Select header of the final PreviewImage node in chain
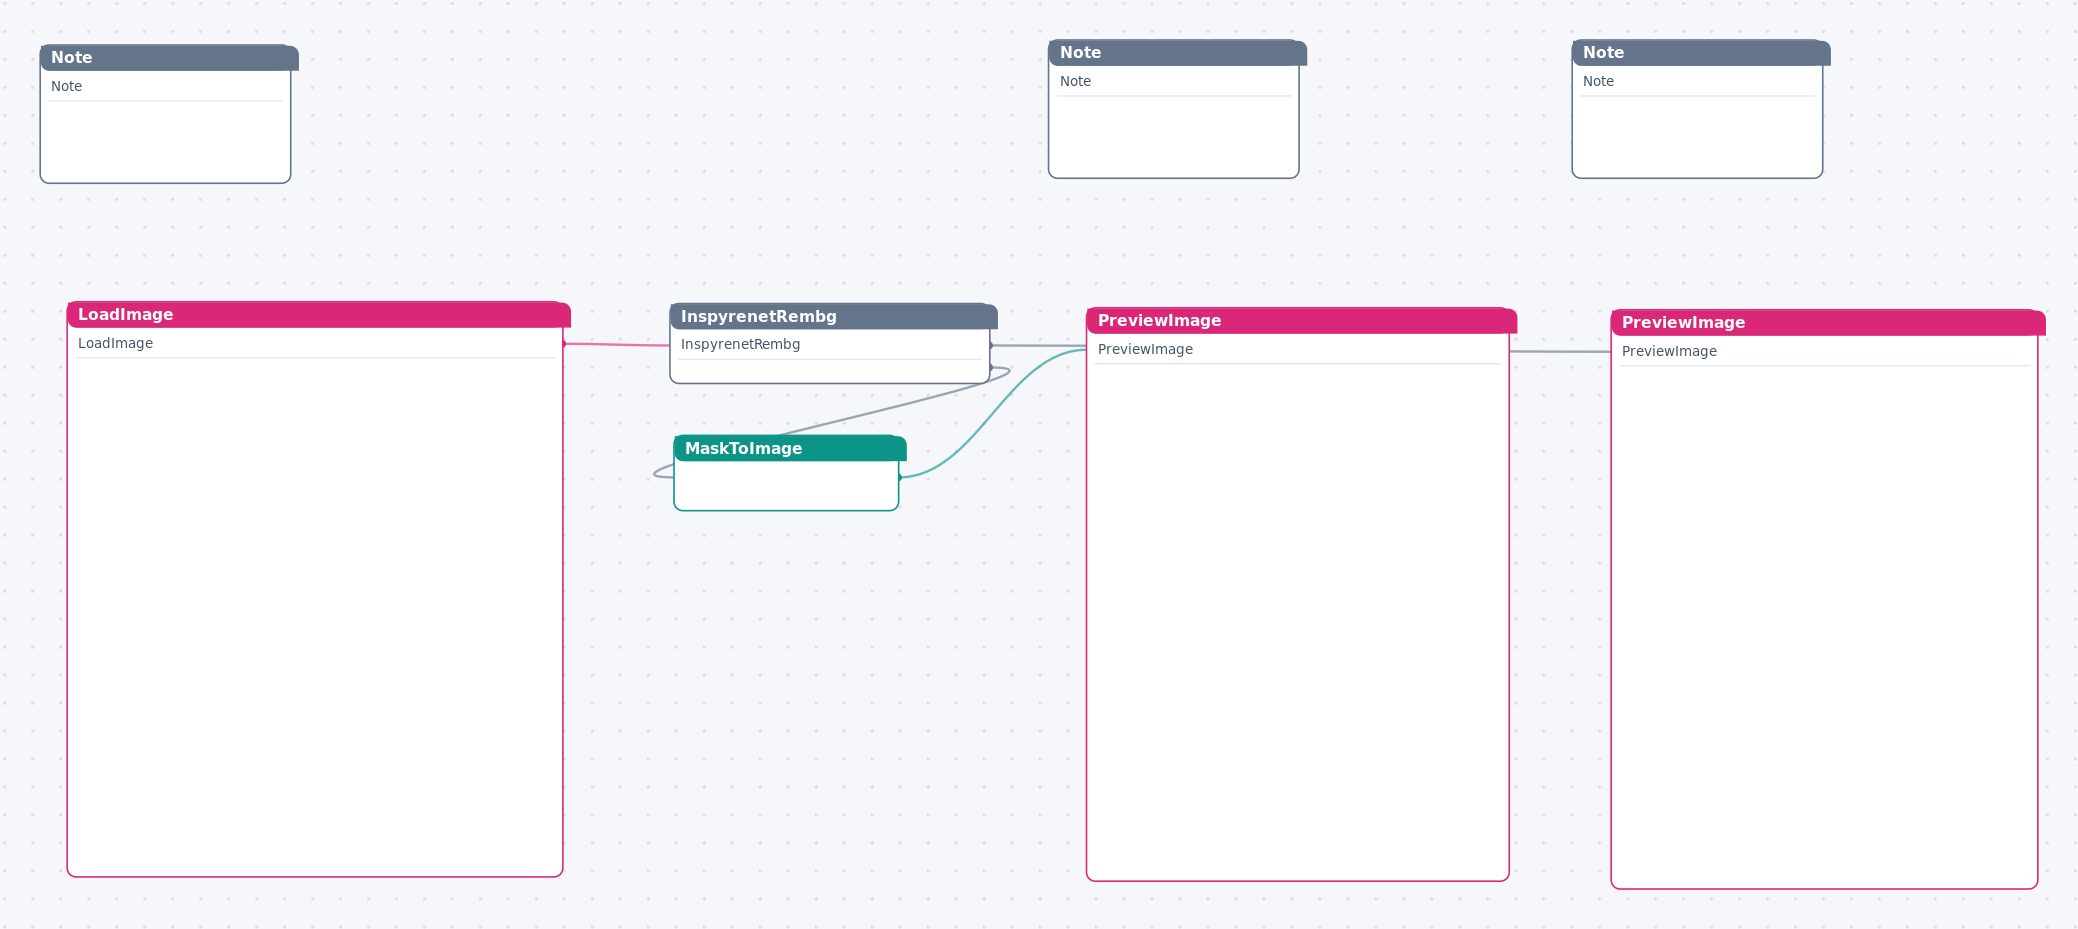The width and height of the screenshot is (2078, 929). (1827, 323)
